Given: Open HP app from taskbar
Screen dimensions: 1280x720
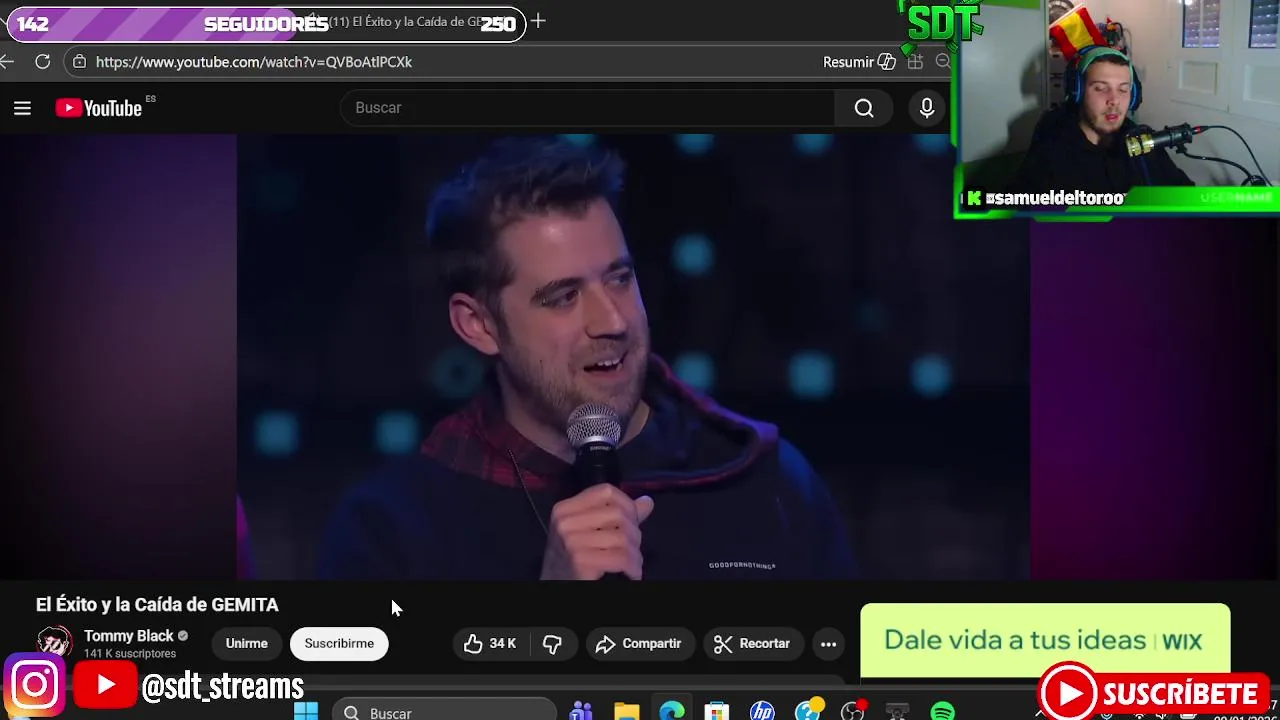Looking at the screenshot, I should point(762,712).
